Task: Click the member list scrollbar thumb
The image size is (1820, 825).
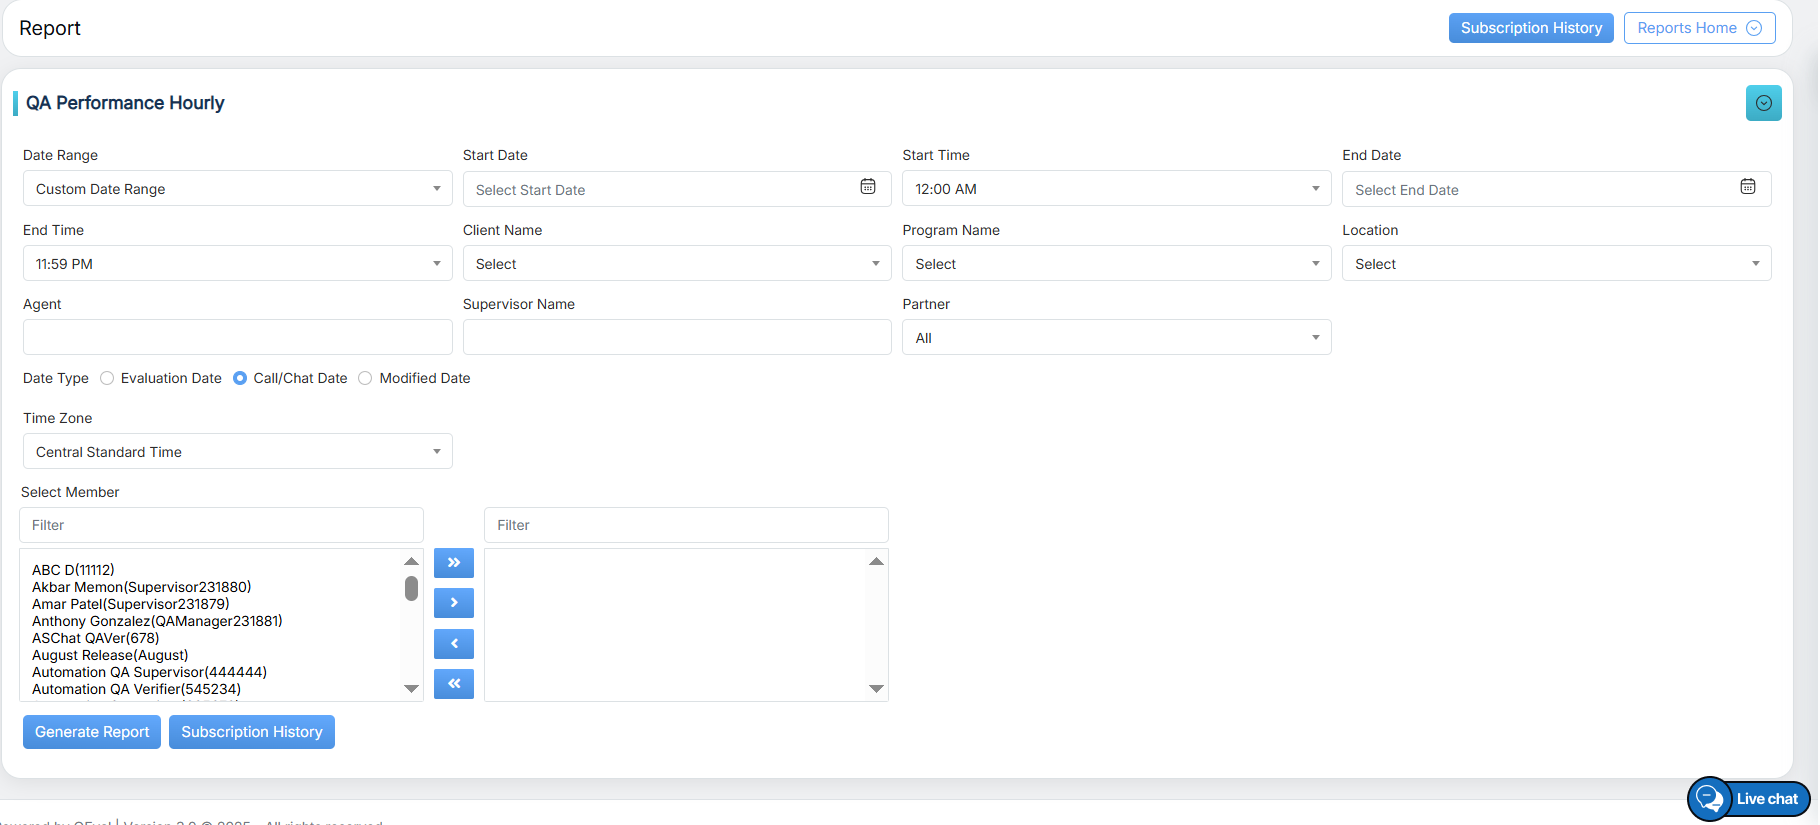Action: click(x=411, y=588)
